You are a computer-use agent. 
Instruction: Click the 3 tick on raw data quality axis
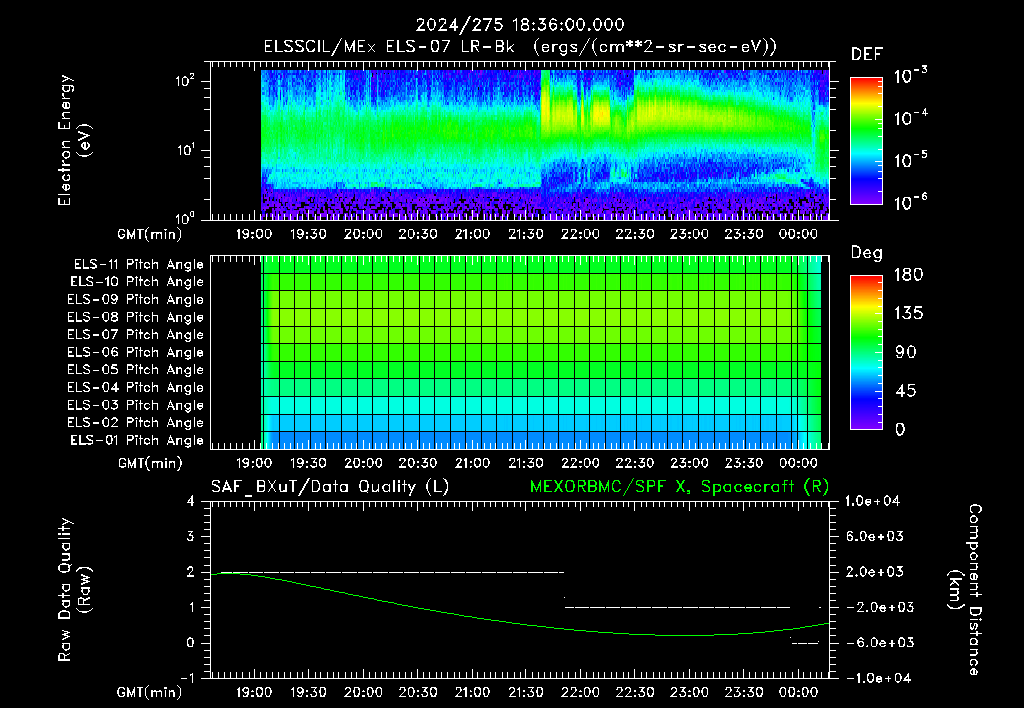(x=191, y=536)
